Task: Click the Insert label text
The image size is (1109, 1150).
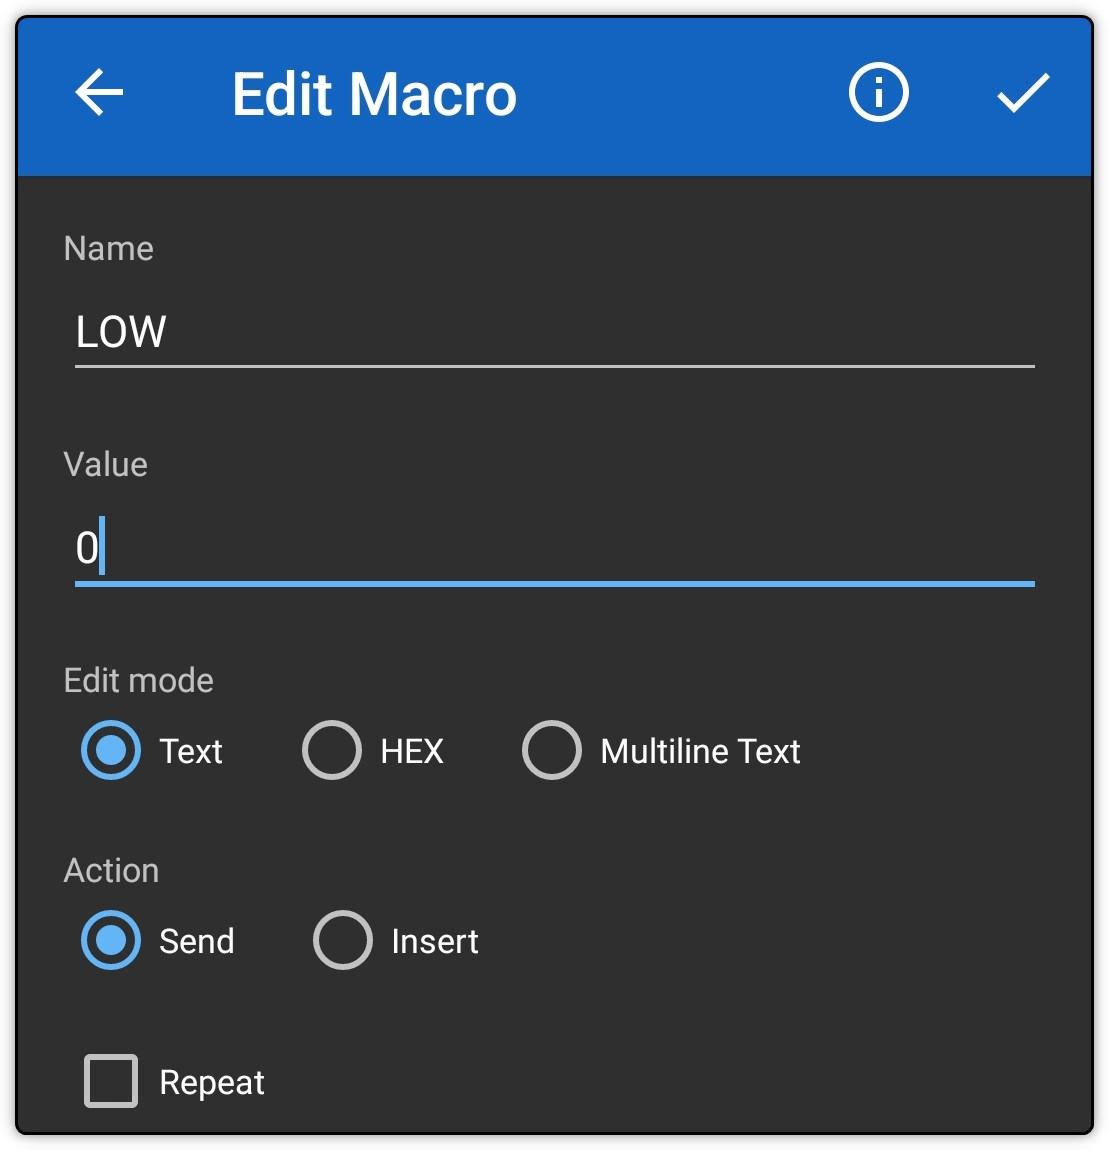Action: tap(435, 941)
